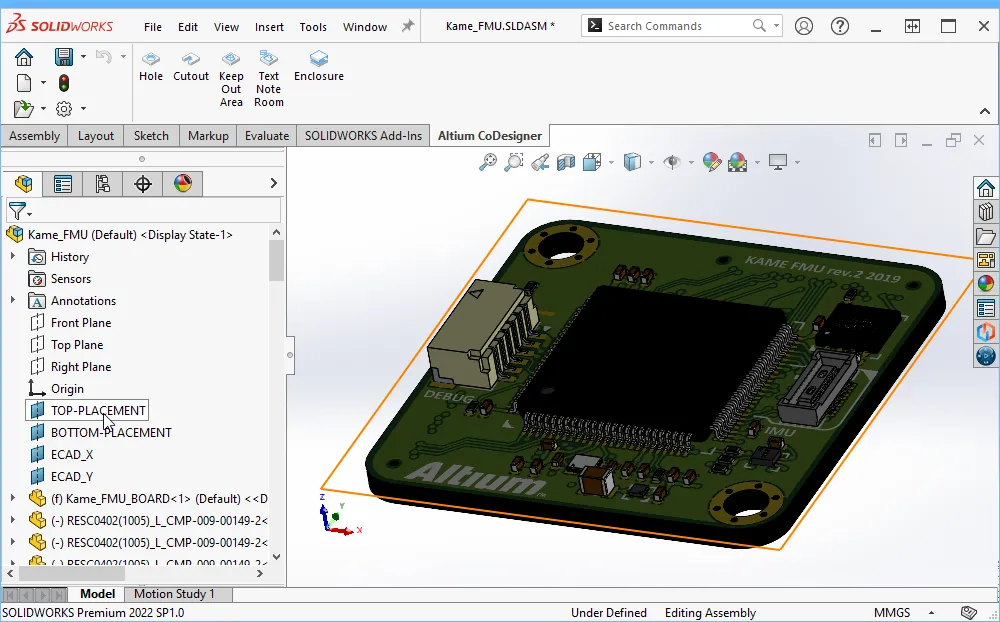Switch to the Sketch tab
The width and height of the screenshot is (1000, 622).
151,136
